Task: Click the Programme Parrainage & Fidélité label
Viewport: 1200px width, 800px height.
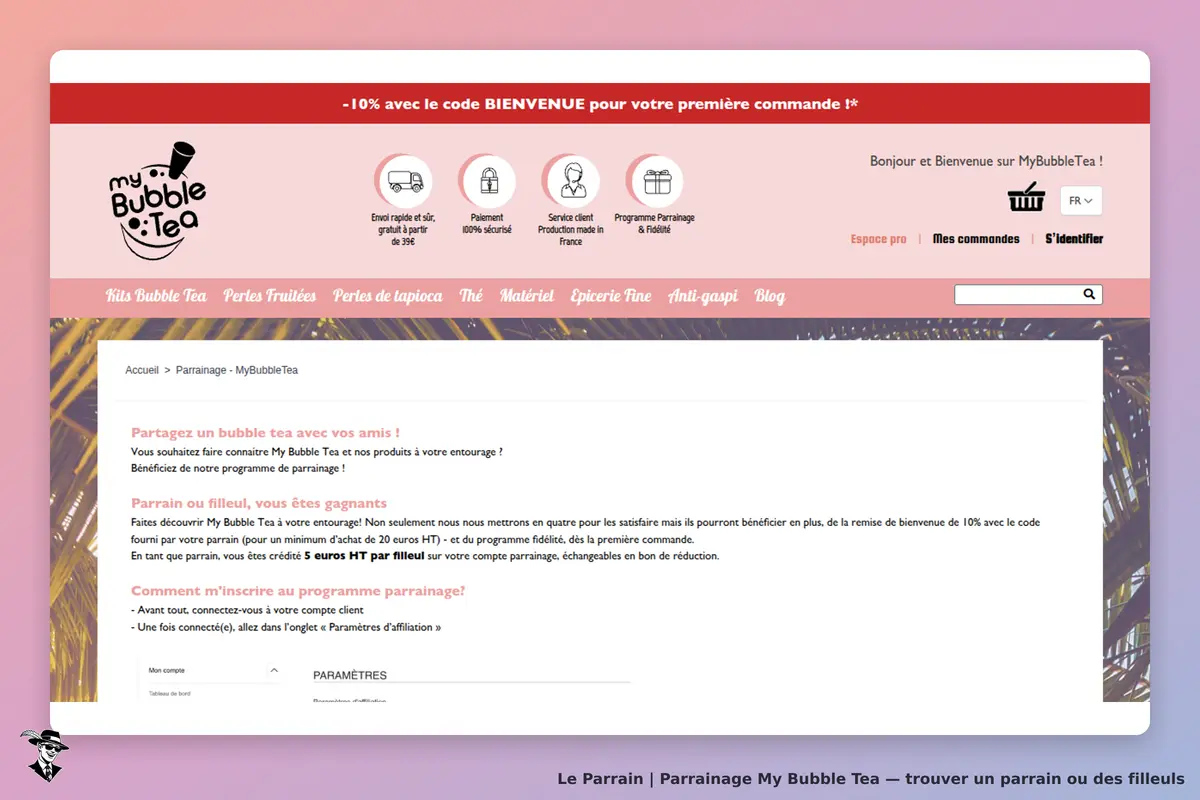Action: click(x=655, y=223)
